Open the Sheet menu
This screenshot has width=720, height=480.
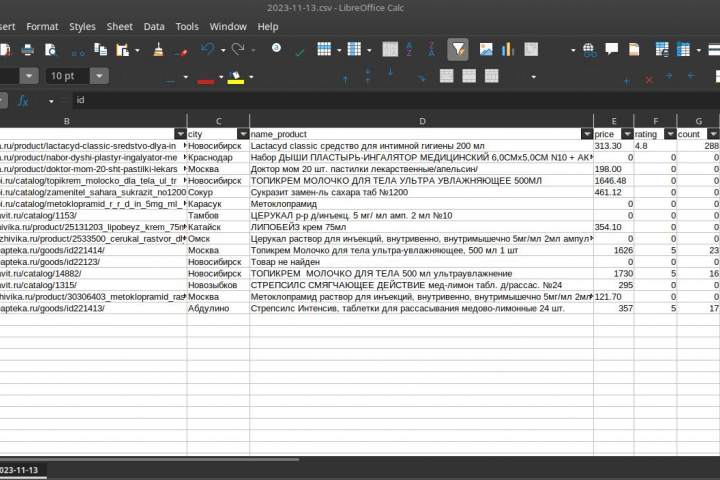coord(119,27)
